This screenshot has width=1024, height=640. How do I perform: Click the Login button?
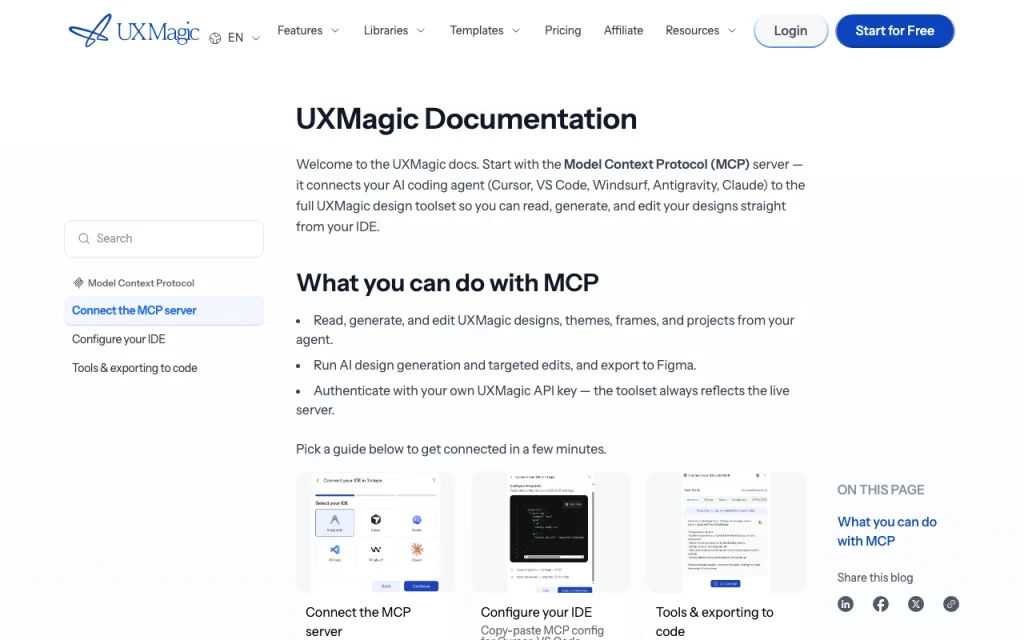790,31
